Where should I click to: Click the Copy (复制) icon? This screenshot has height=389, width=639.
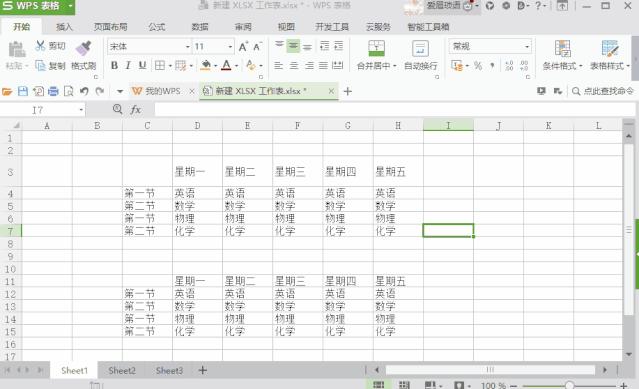40,66
